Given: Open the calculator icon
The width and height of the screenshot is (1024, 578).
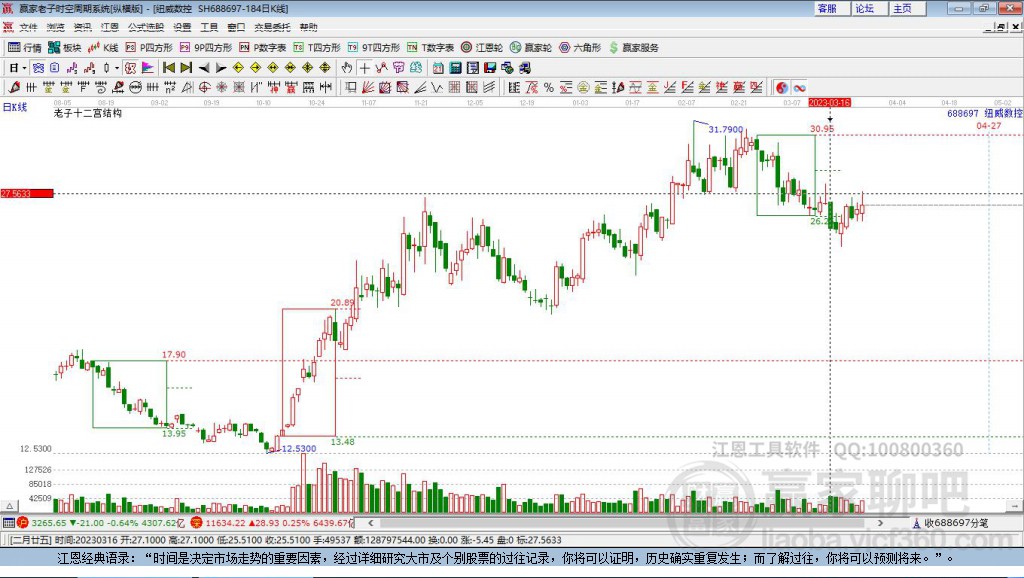Looking at the screenshot, I should (456, 67).
